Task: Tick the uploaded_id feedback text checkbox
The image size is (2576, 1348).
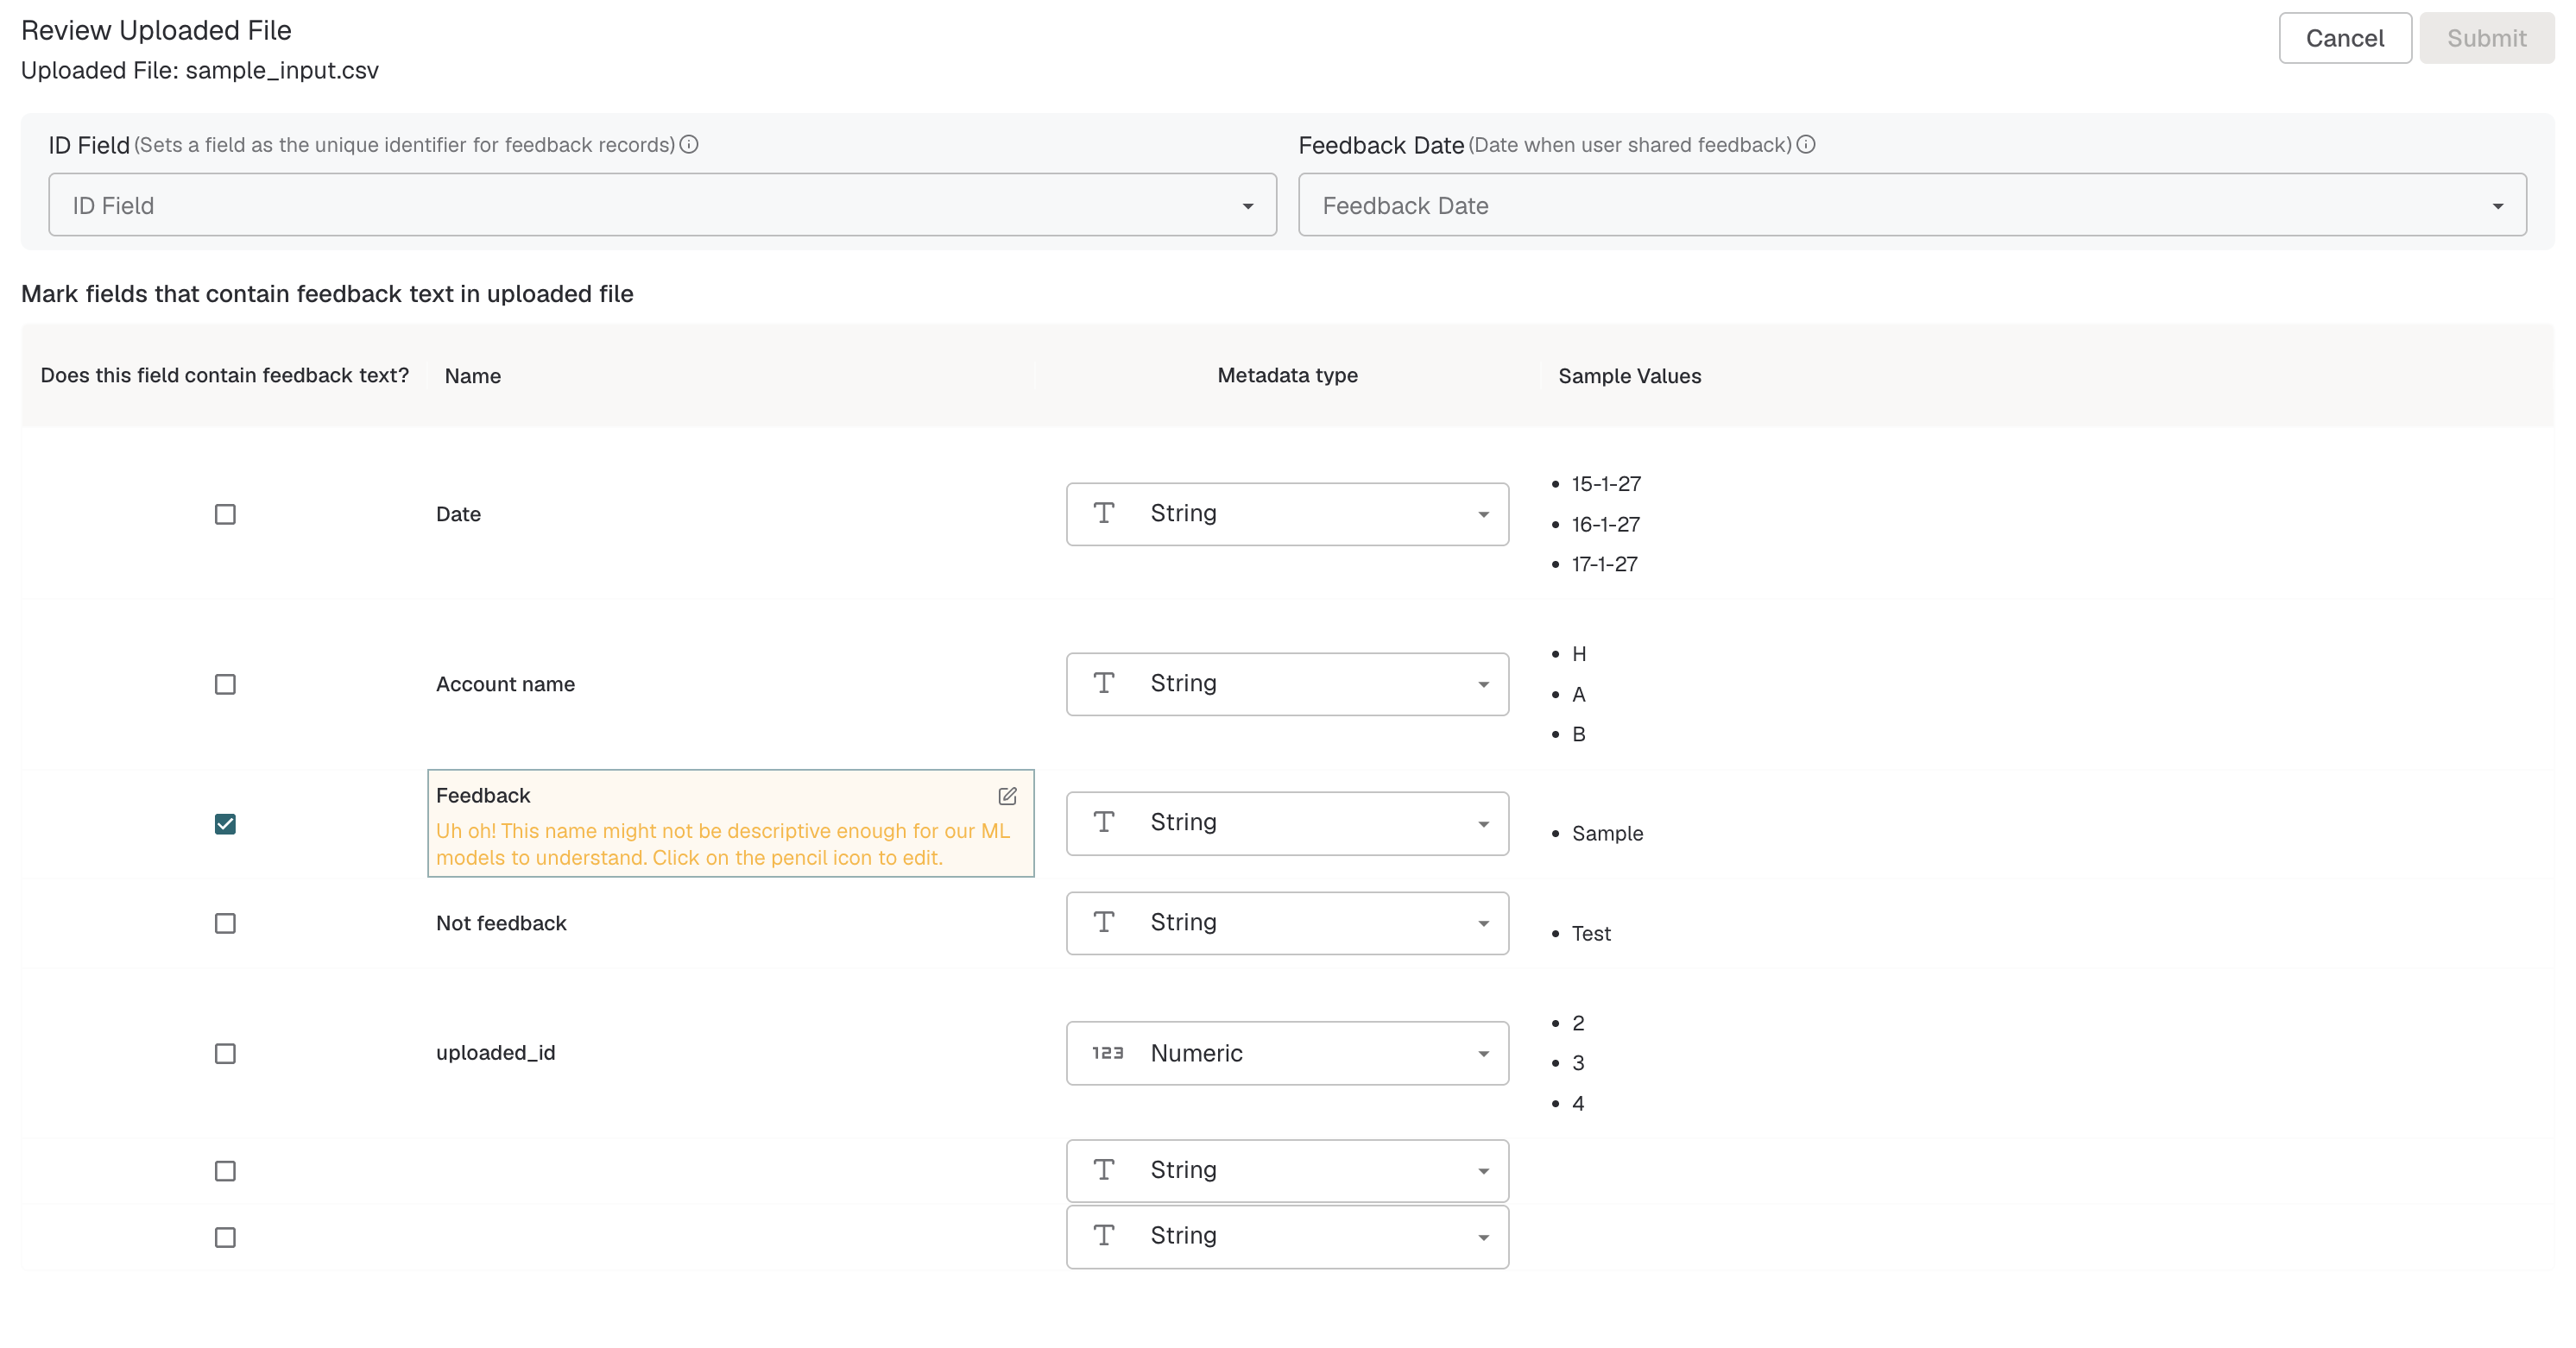Action: tap(225, 1054)
